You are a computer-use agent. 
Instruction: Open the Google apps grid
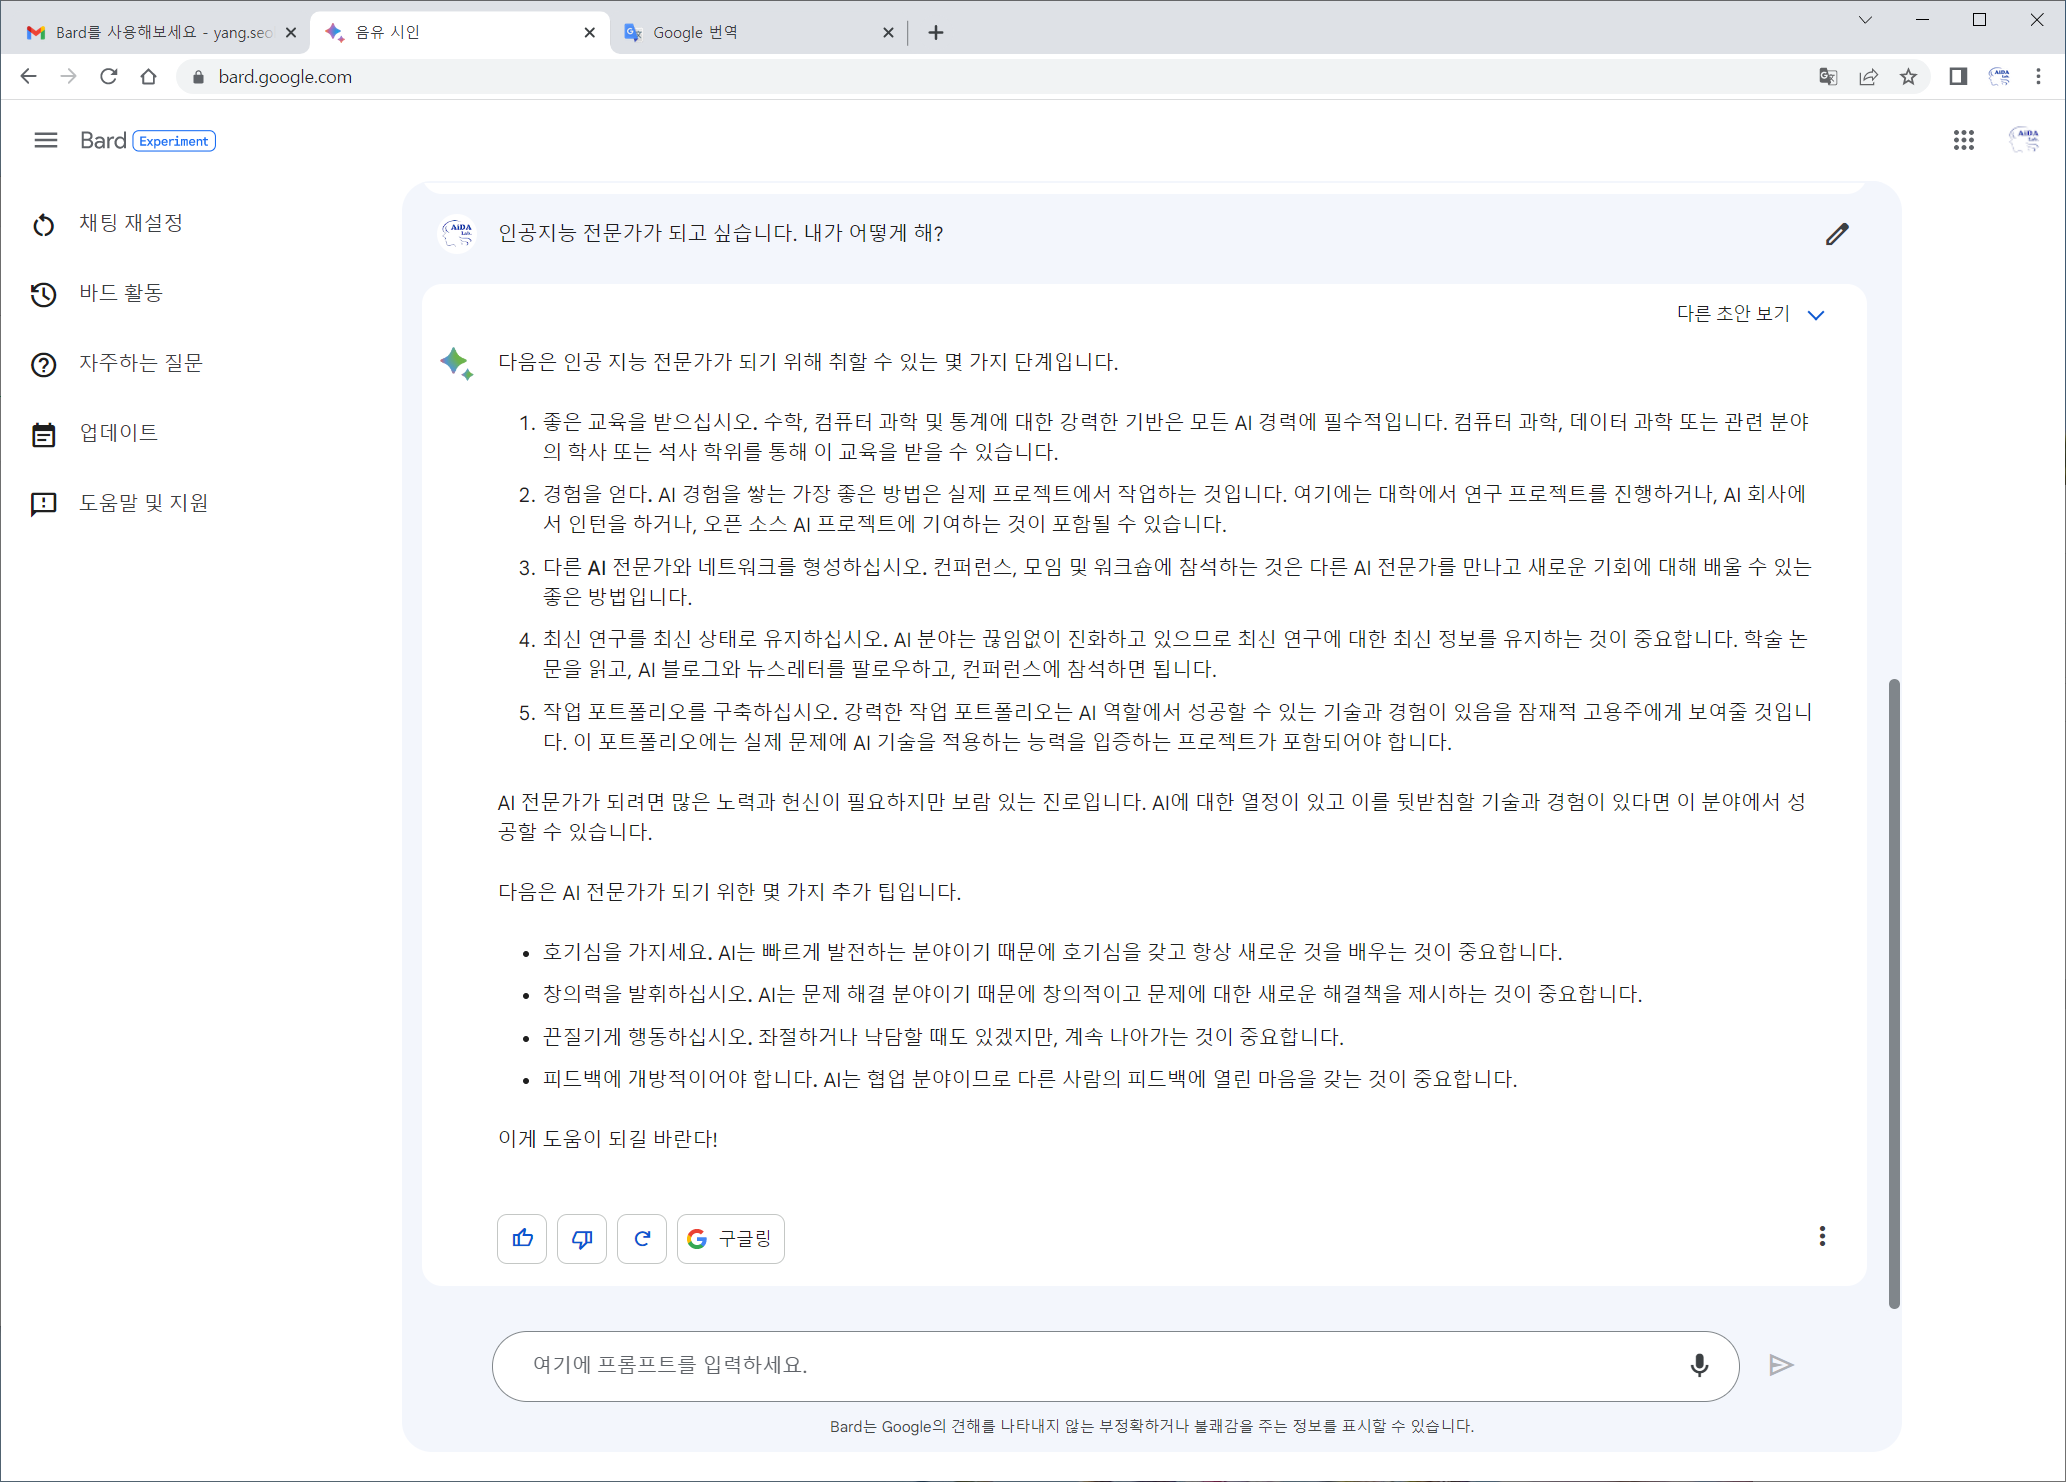click(1964, 140)
